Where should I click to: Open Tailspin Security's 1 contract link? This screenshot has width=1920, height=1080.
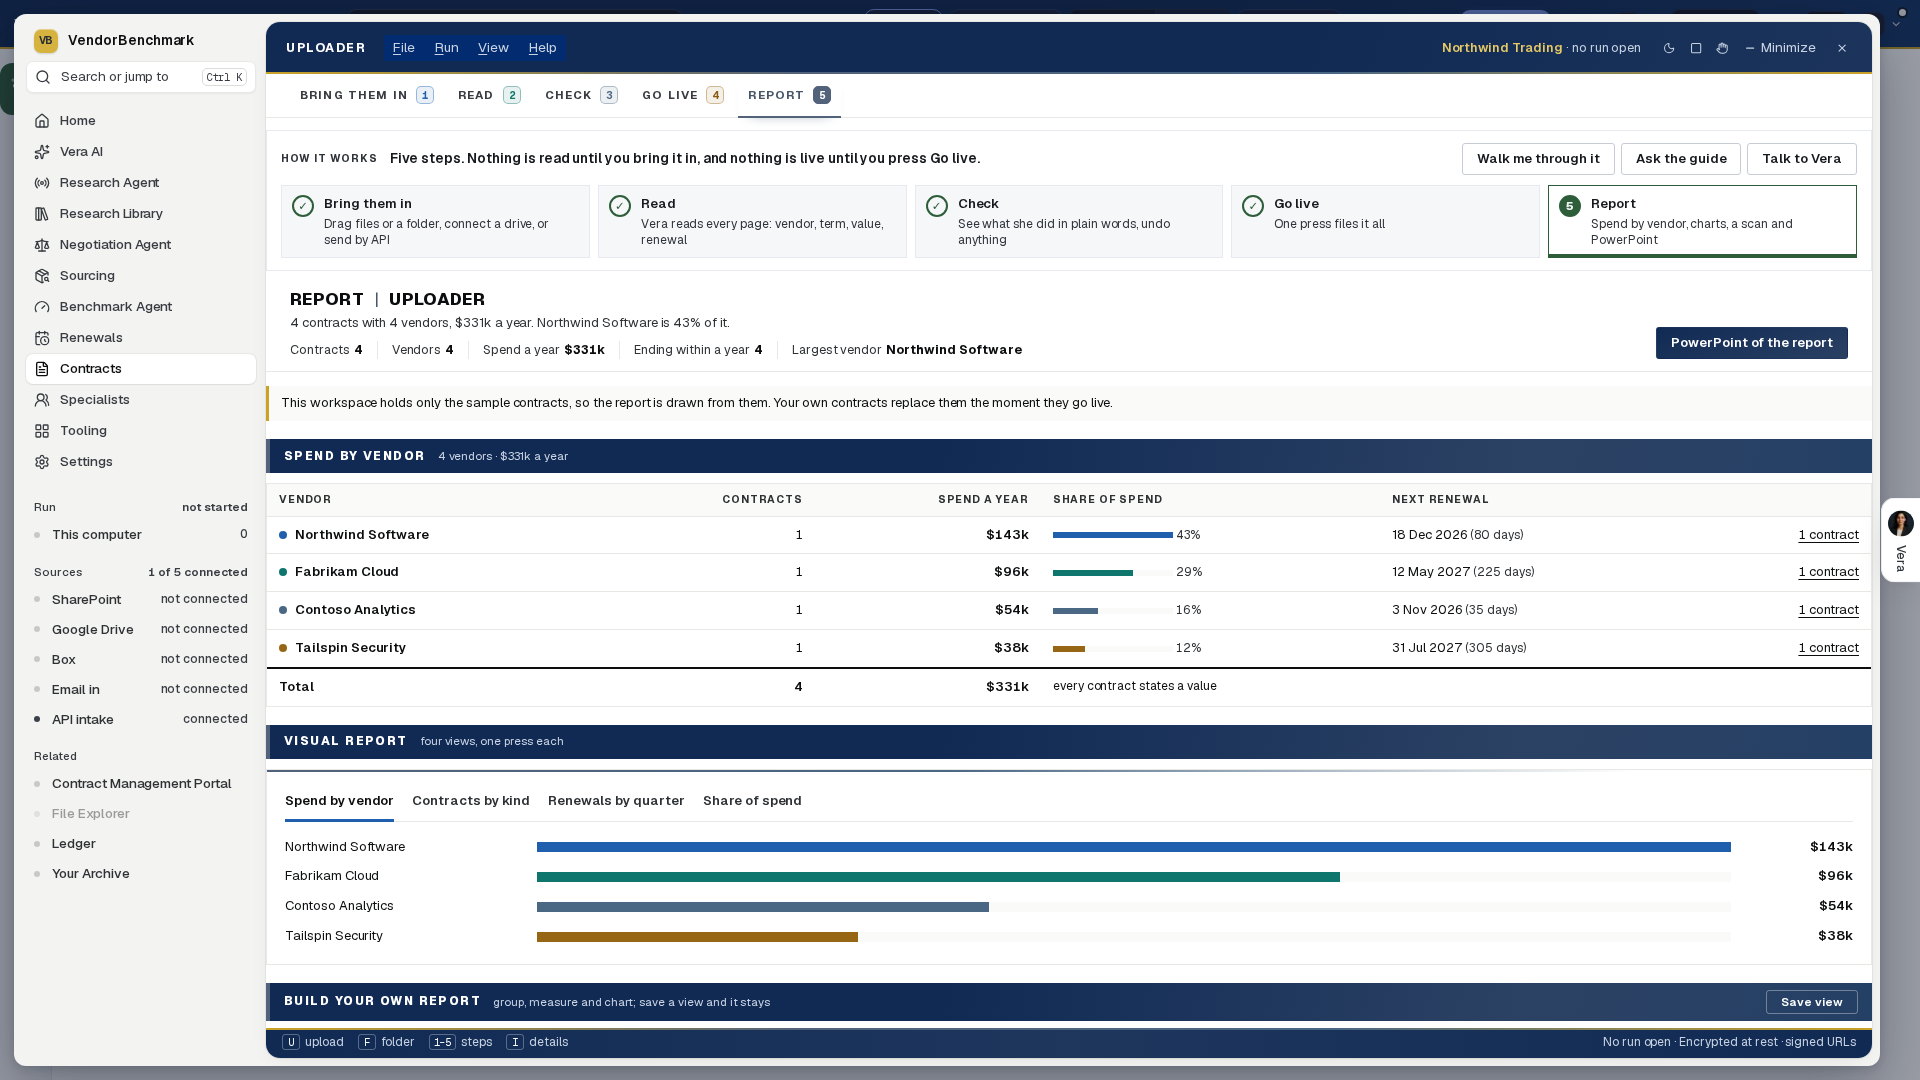1828,648
